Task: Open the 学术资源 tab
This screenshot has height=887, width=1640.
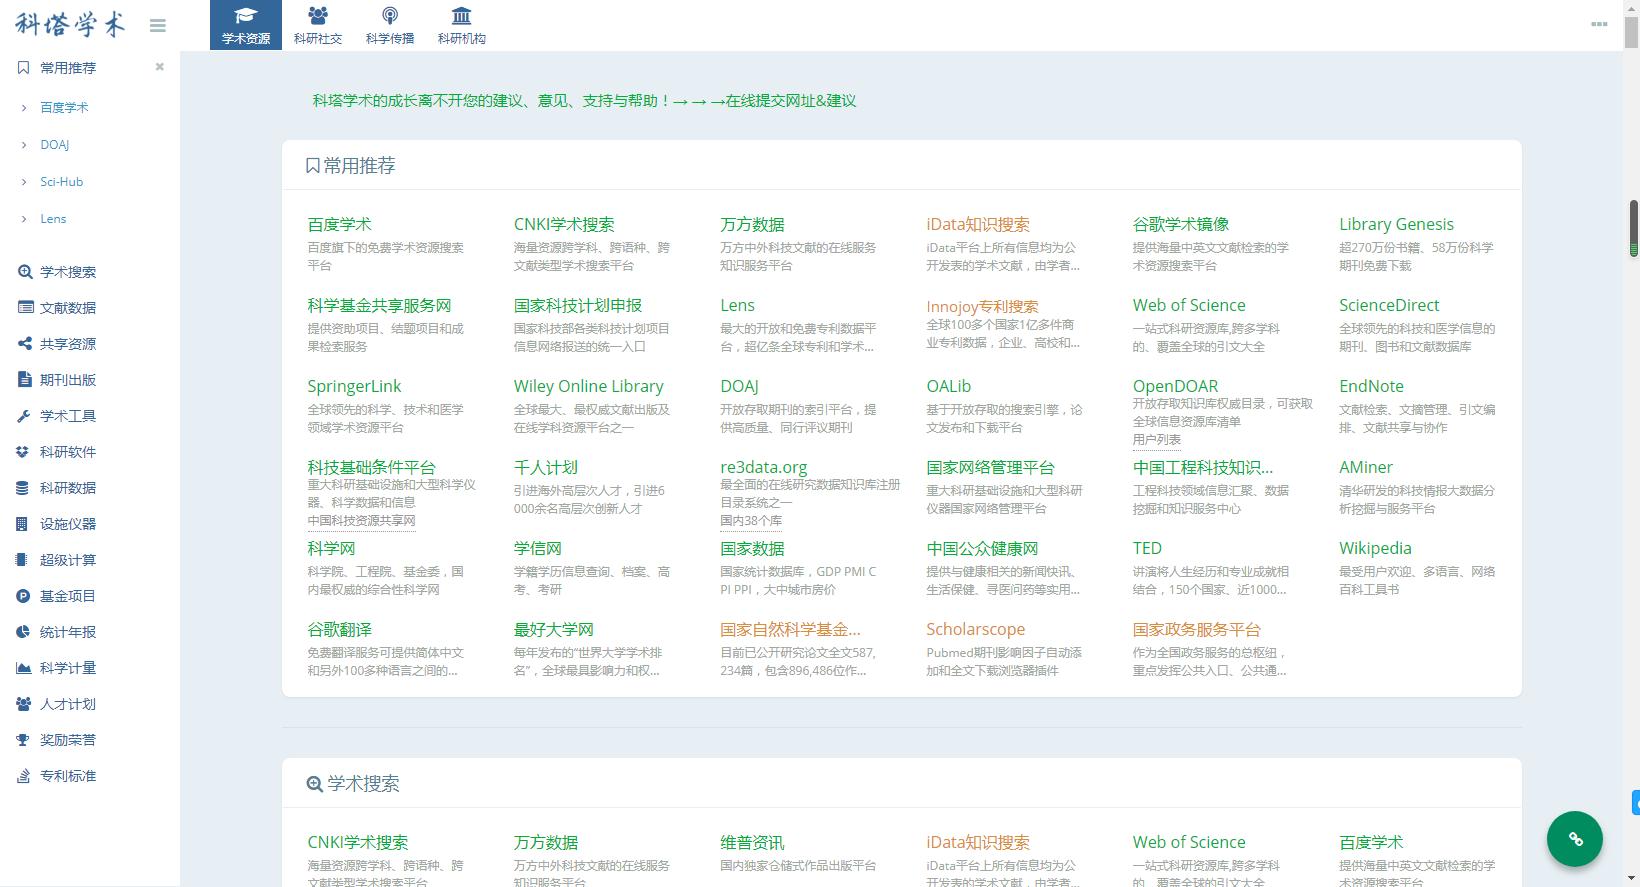Action: tap(246, 25)
